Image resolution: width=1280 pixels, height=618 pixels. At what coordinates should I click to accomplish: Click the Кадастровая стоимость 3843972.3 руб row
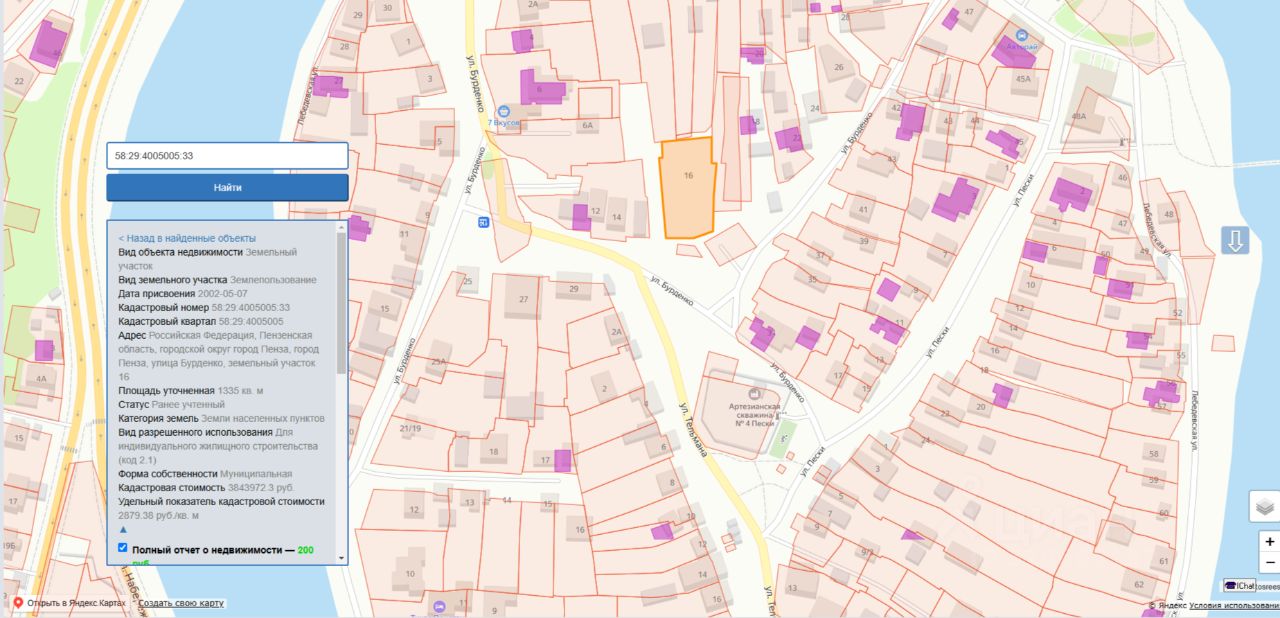pos(205,488)
